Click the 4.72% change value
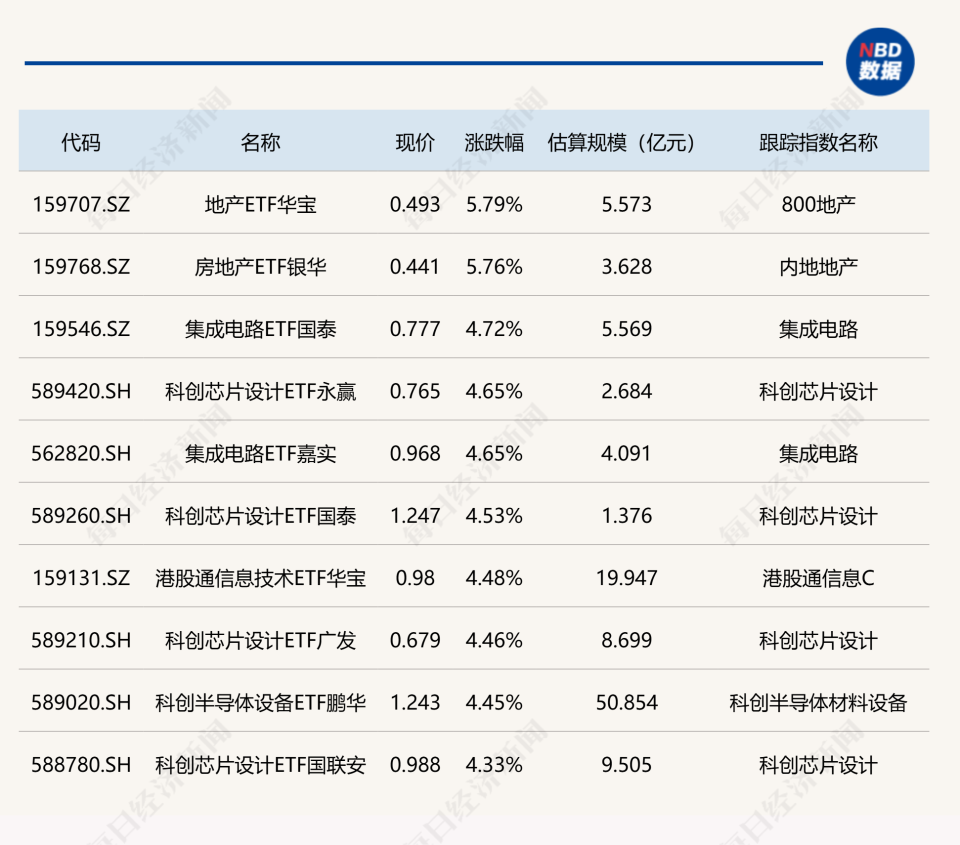960x845 pixels. [x=494, y=329]
